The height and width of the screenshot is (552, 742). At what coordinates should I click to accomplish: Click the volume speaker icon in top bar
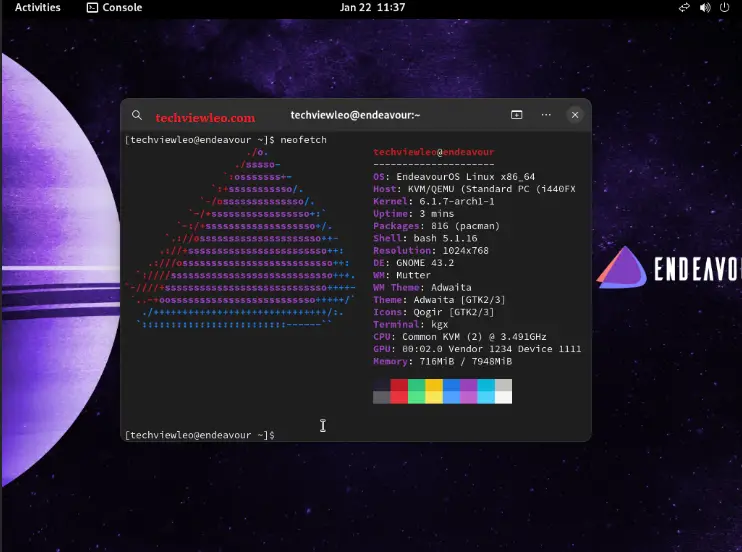(705, 8)
